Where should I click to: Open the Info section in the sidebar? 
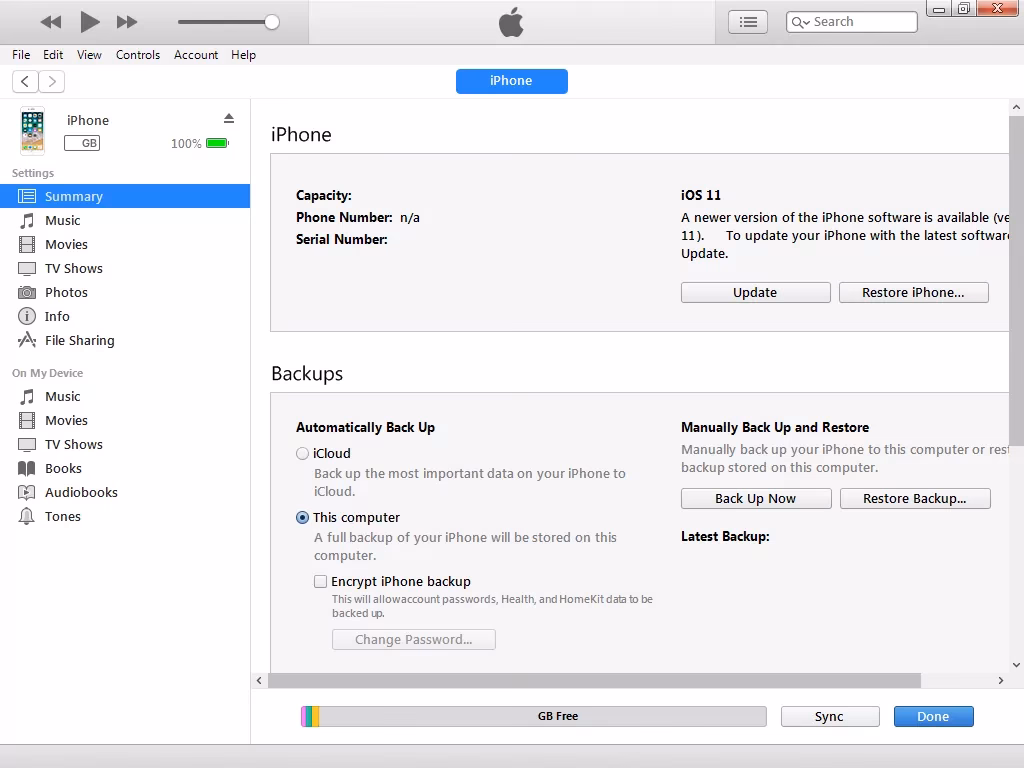(x=57, y=316)
